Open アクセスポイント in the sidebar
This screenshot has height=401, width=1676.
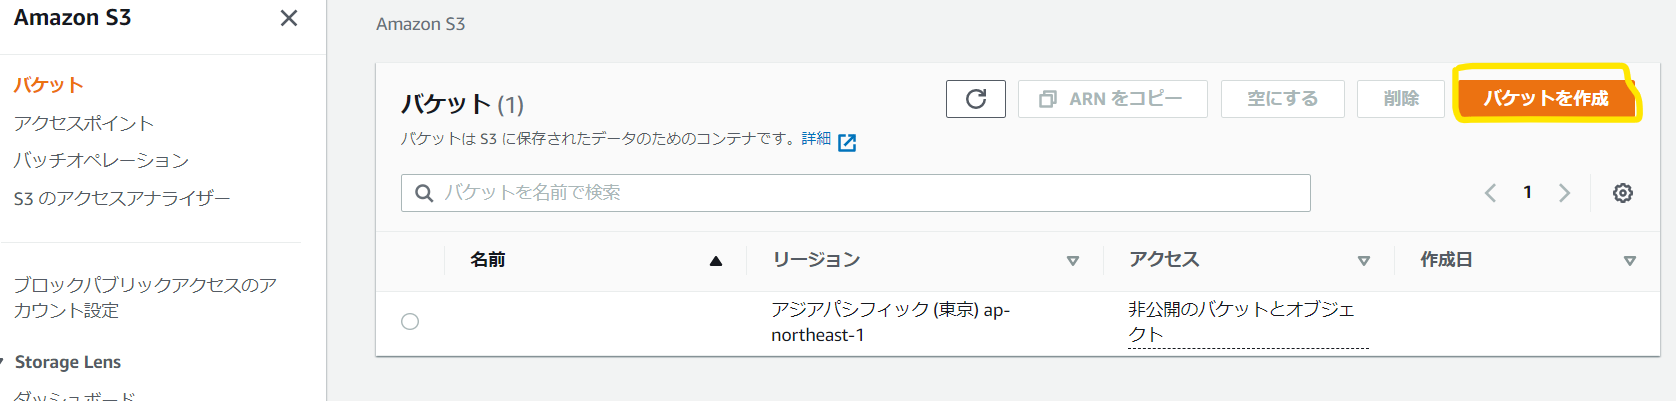pyautogui.click(x=84, y=123)
